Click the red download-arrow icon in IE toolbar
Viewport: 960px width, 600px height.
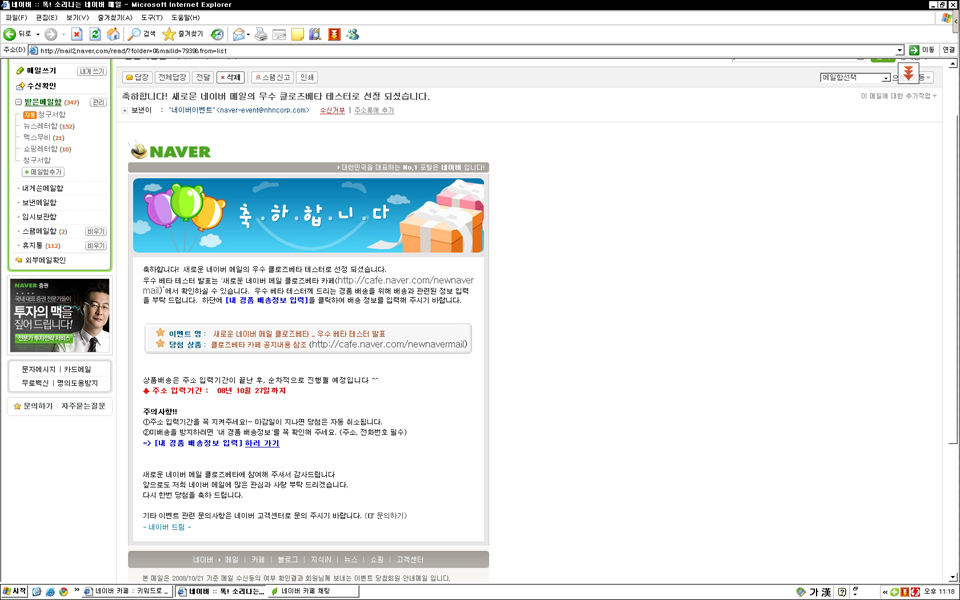(334, 34)
